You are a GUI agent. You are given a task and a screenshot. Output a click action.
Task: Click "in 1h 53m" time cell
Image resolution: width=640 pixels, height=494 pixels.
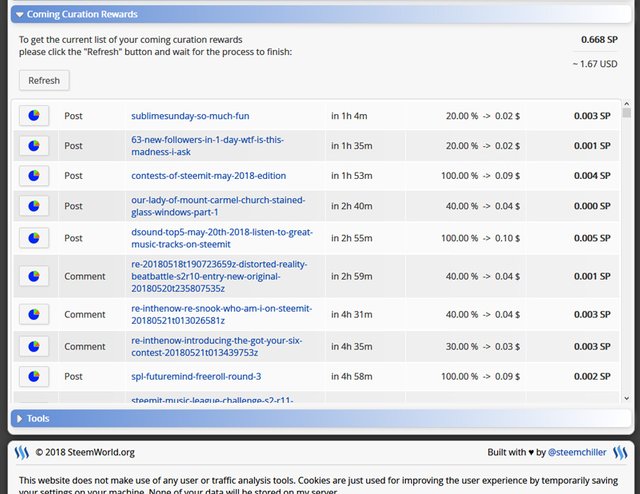tap(351, 176)
